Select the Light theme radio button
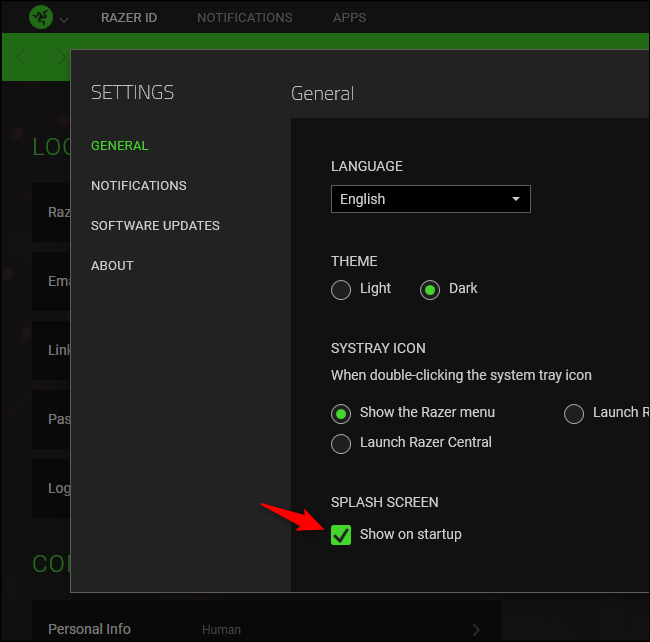The height and width of the screenshot is (642, 650). point(341,290)
